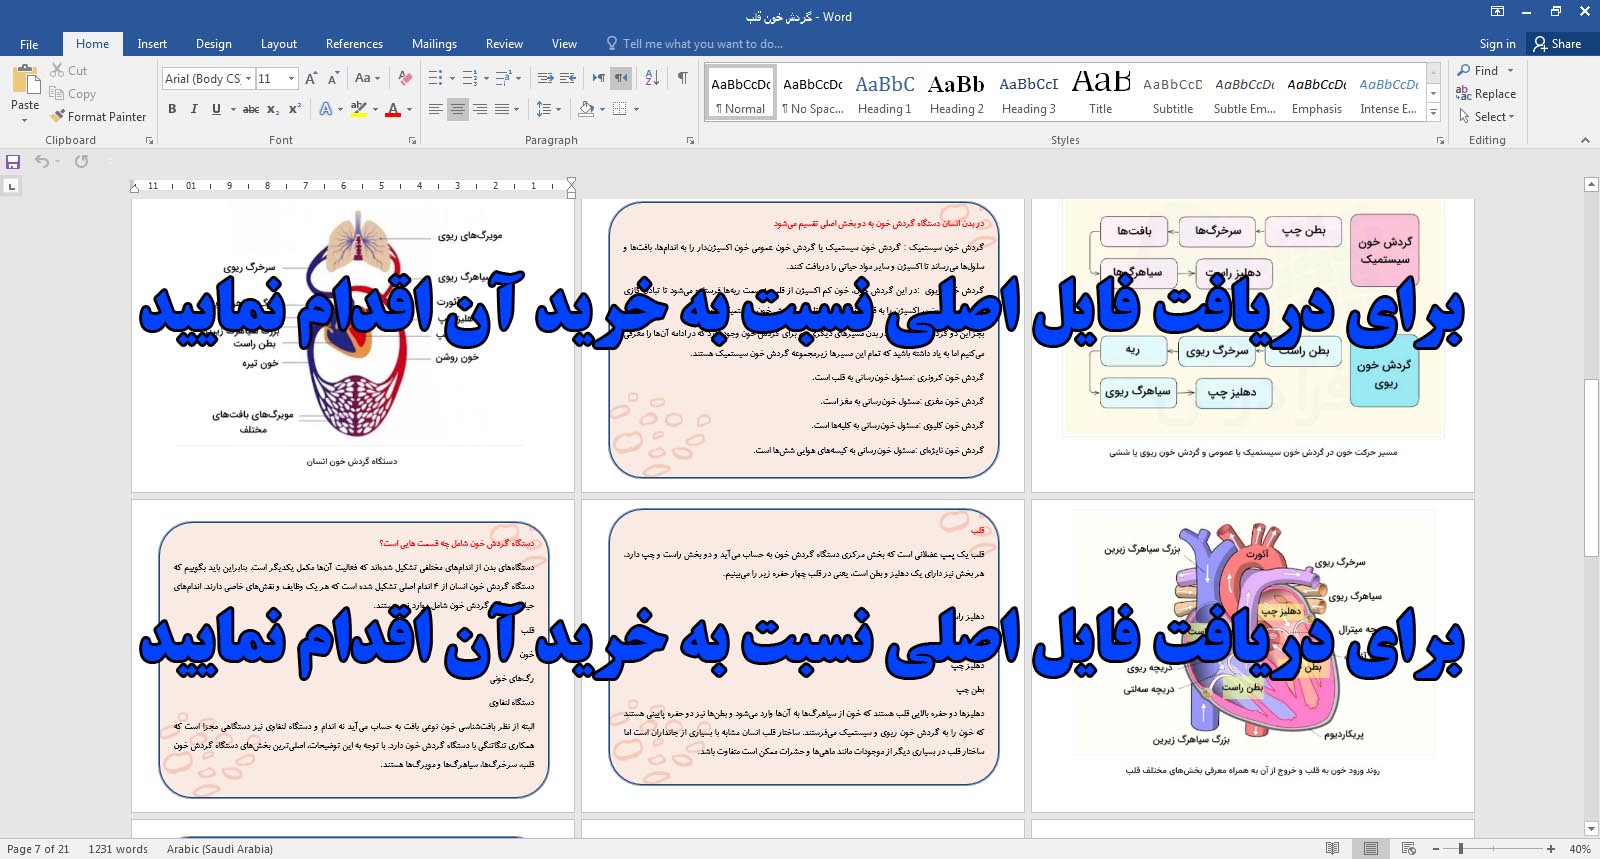Clear all formatting eraser icon
The width and height of the screenshot is (1600, 859).
(405, 78)
